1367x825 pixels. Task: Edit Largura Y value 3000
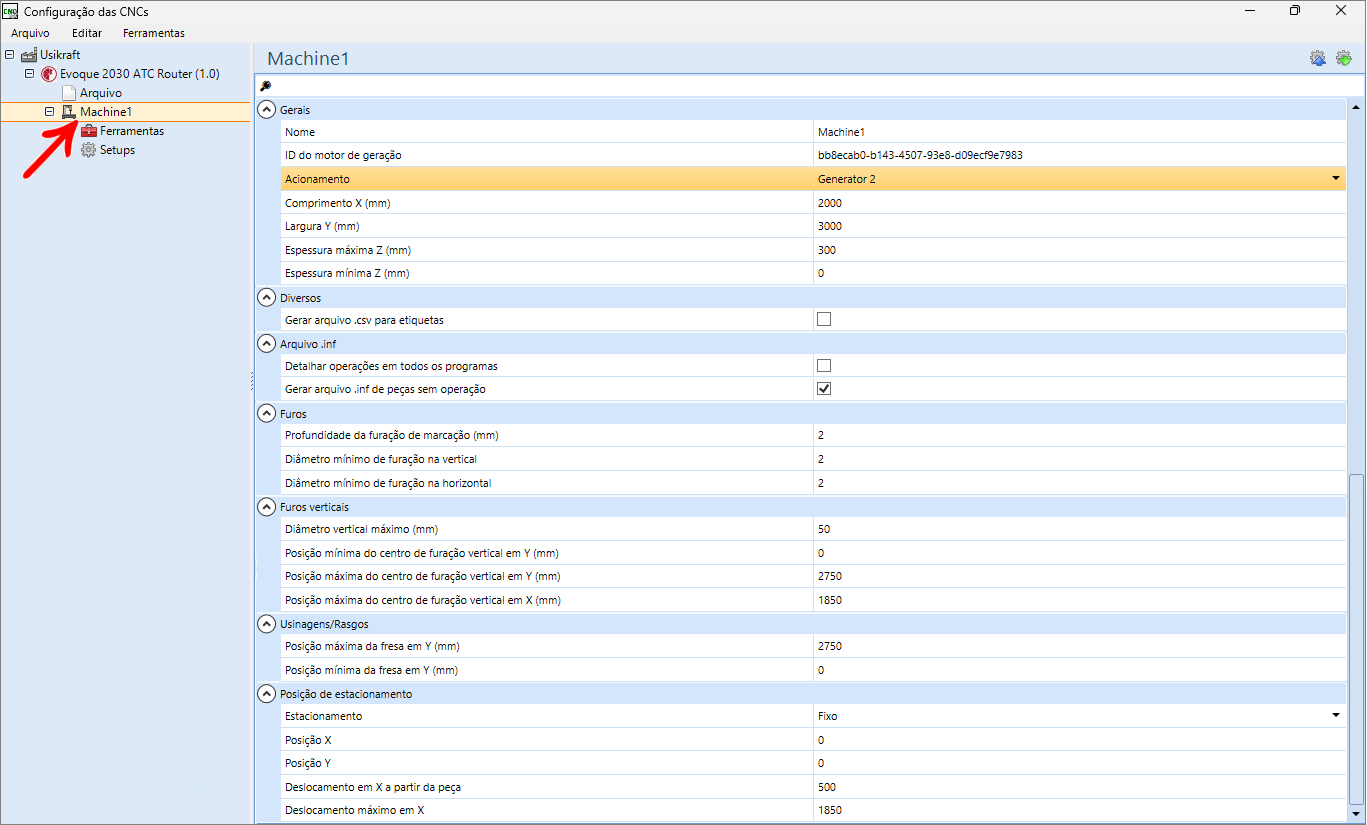pyautogui.click(x=1079, y=226)
